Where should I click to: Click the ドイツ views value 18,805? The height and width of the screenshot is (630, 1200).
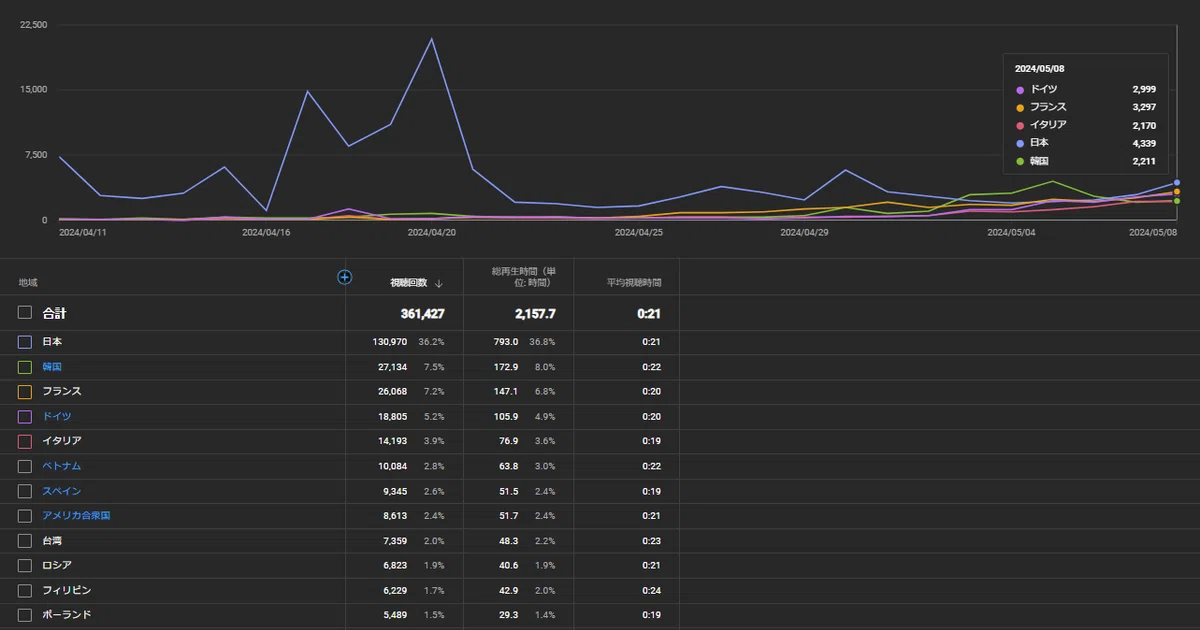395,416
